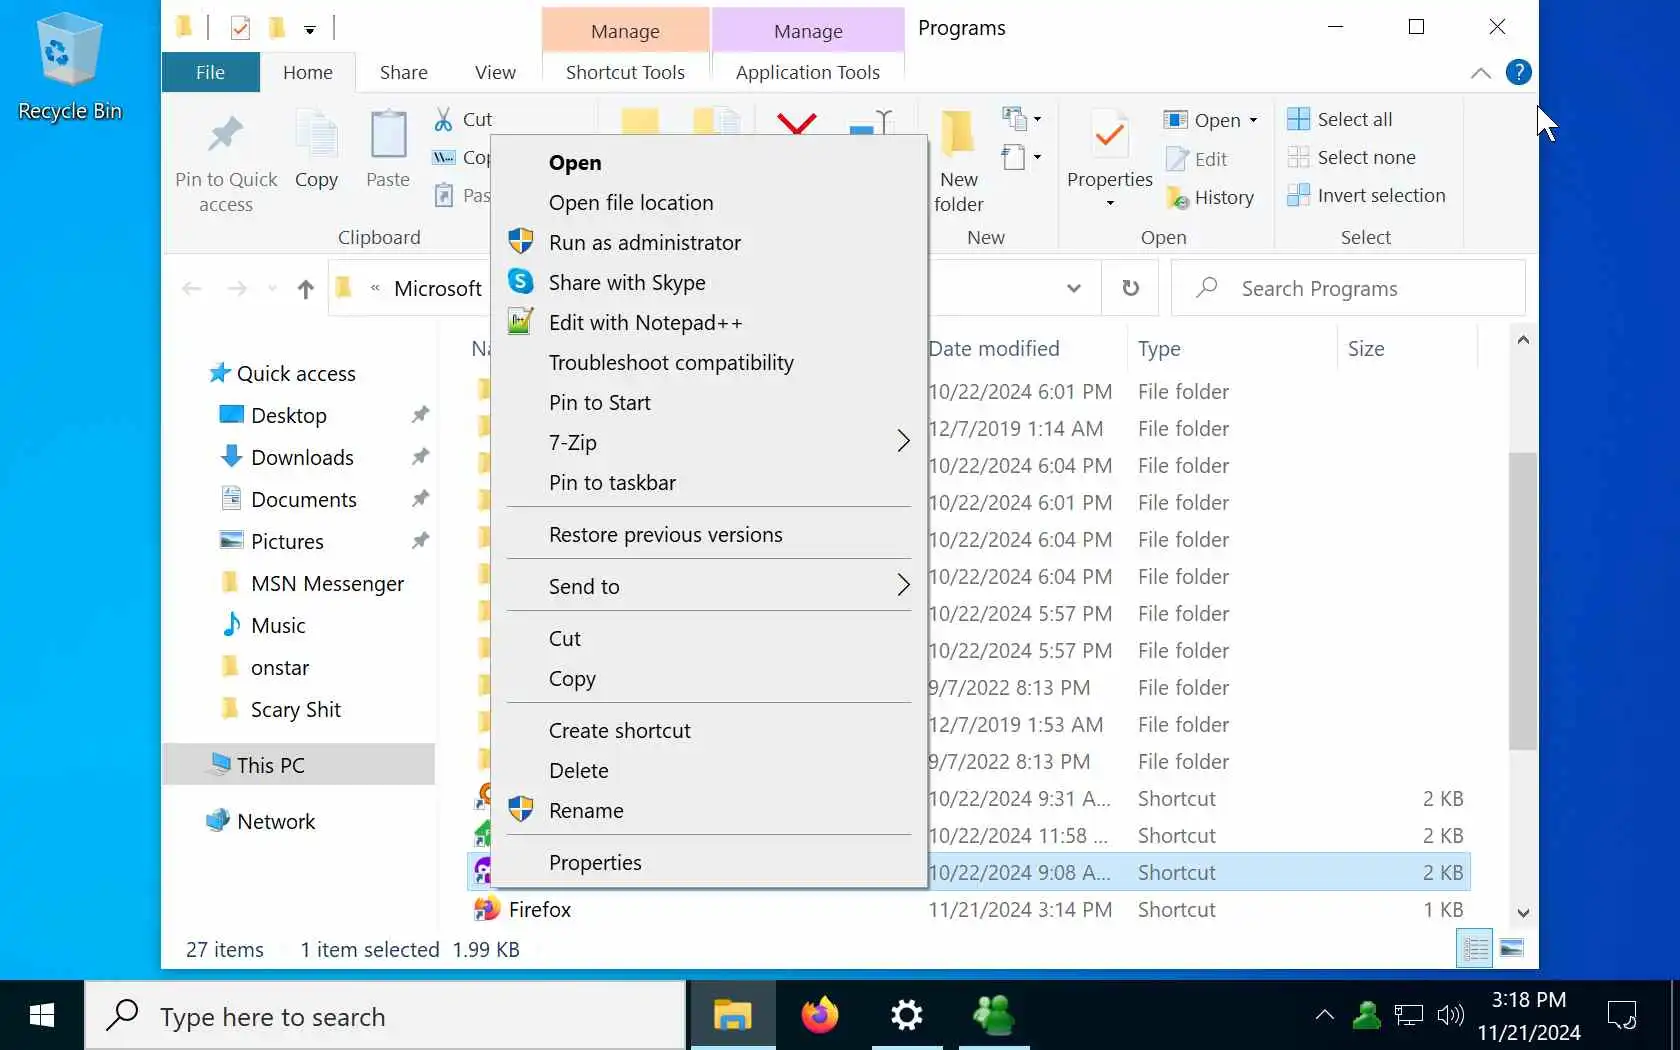Open the Windows Start button
The image size is (1680, 1050).
click(42, 1016)
